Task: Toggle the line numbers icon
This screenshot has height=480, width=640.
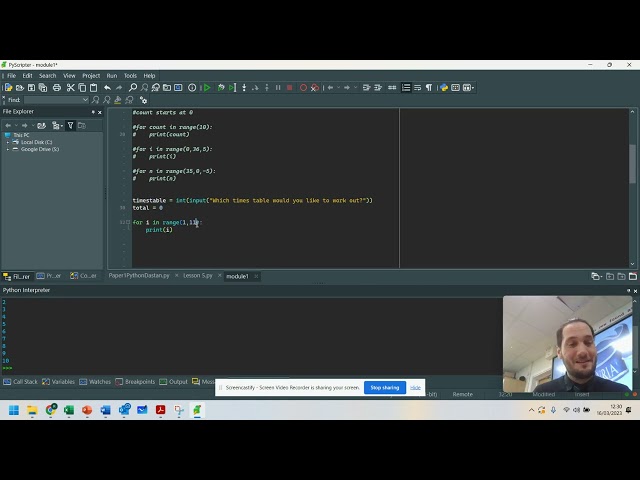Action: click(406, 87)
